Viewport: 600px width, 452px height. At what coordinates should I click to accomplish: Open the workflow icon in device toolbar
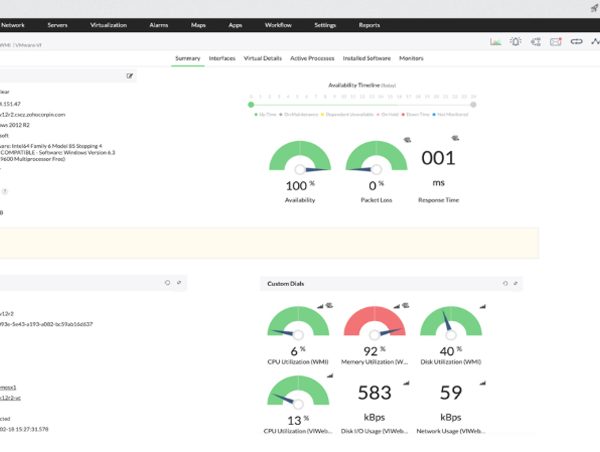pos(536,42)
